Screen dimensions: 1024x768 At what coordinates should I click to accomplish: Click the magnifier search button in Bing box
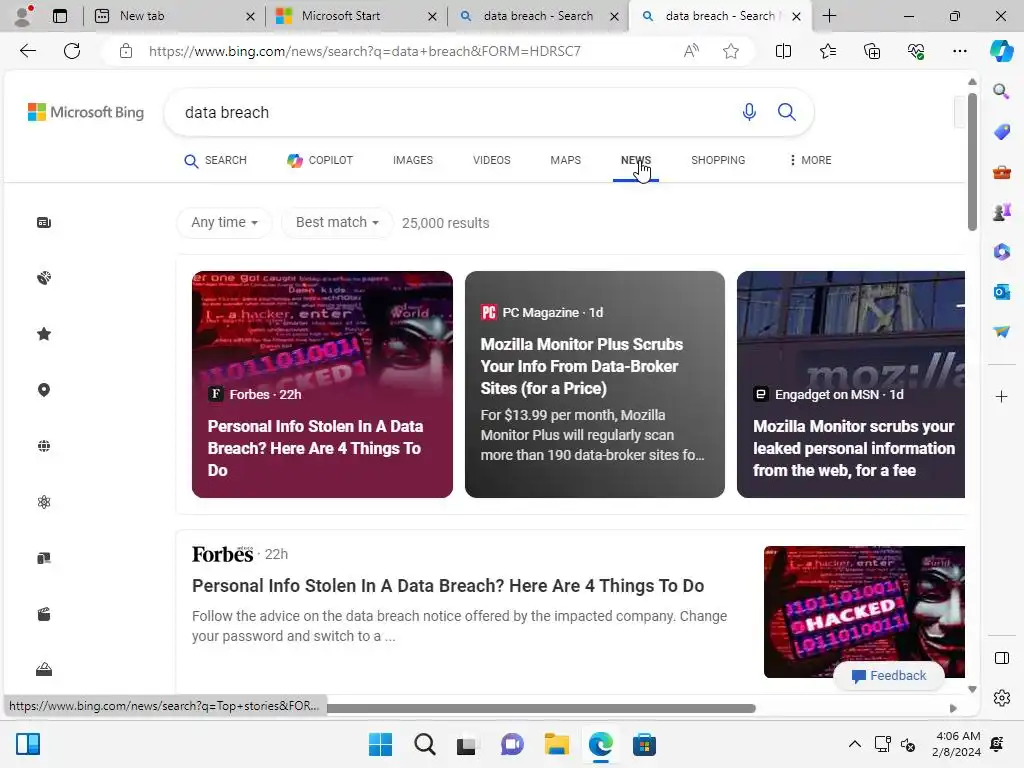(786, 112)
